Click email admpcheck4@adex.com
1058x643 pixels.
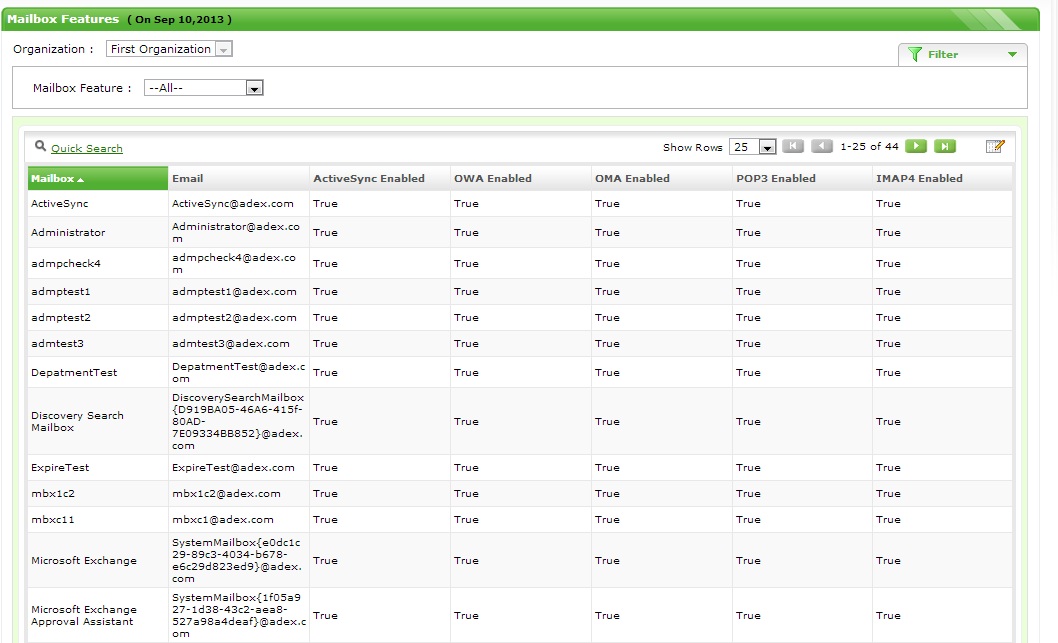click(x=233, y=263)
